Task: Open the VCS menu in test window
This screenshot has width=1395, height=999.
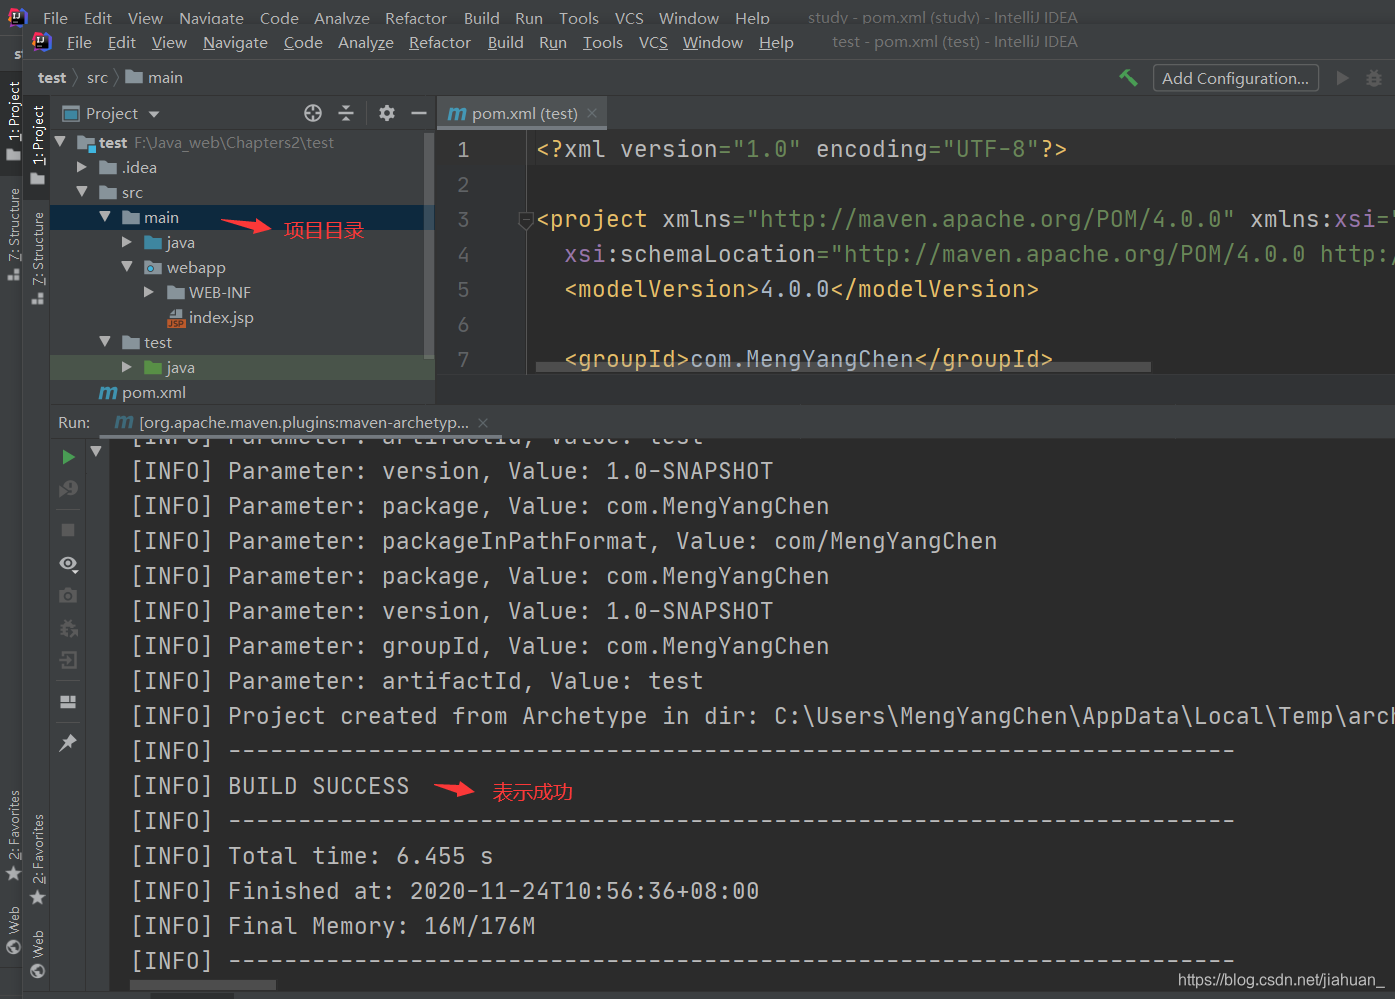Action: pyautogui.click(x=653, y=42)
